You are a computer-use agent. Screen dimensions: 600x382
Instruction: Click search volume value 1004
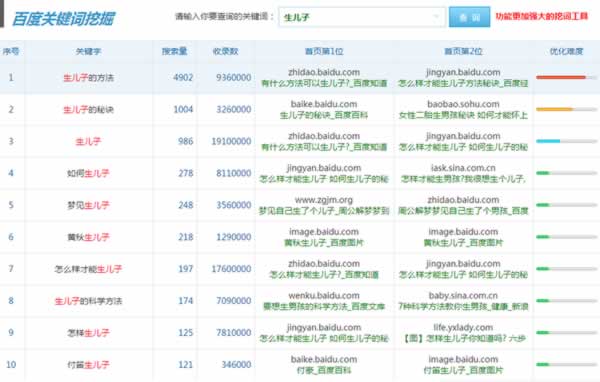pos(183,109)
